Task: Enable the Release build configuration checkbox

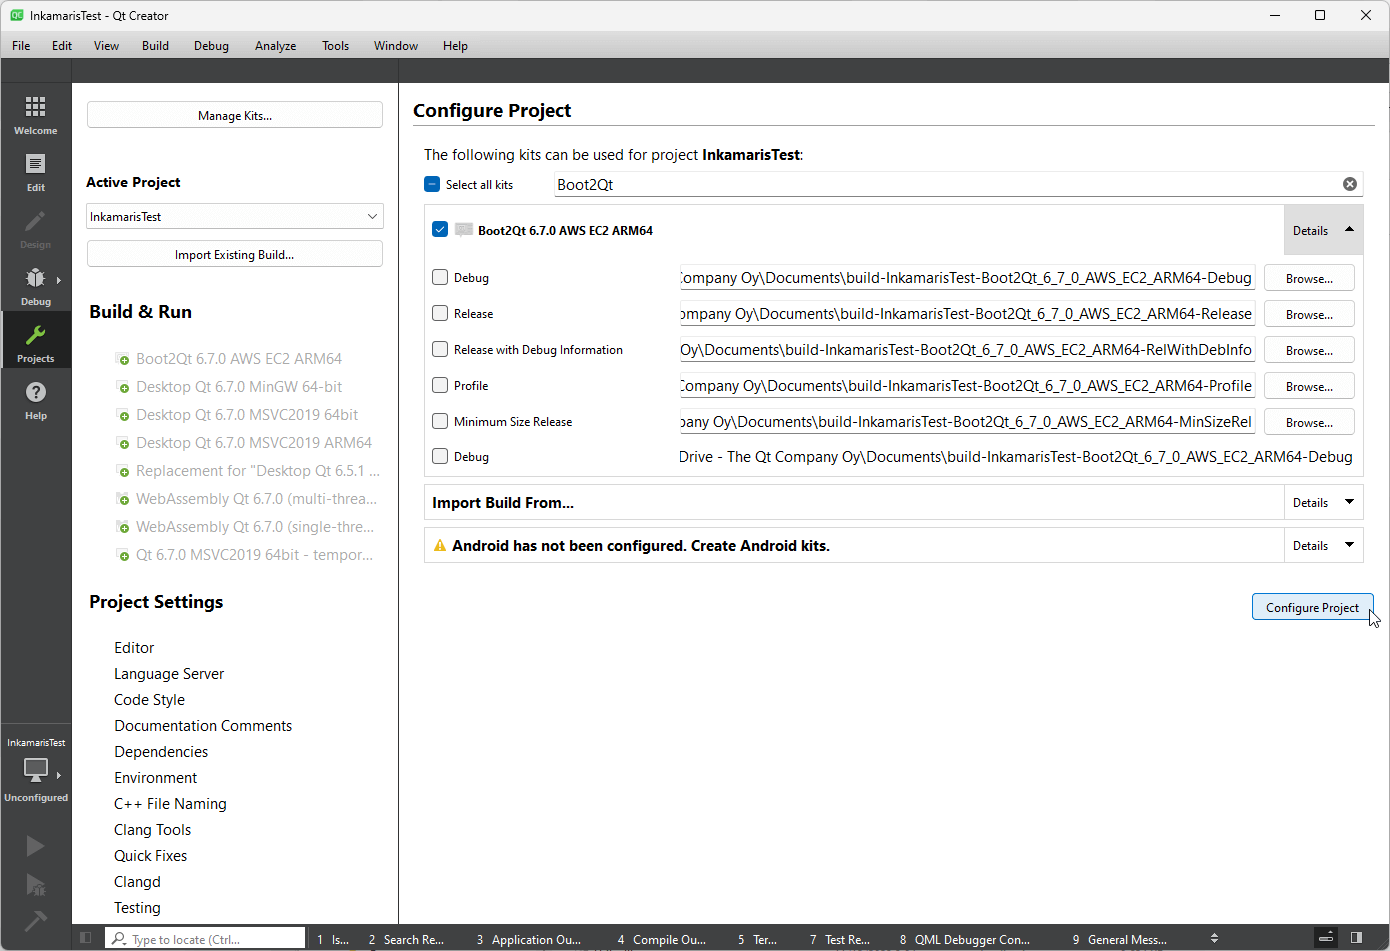Action: point(440,313)
